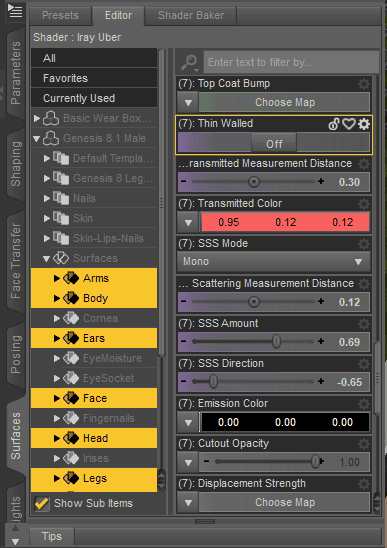Viewport: 387px width, 548px height.
Task: Click Transmitted Color red swatch
Action: [285, 223]
